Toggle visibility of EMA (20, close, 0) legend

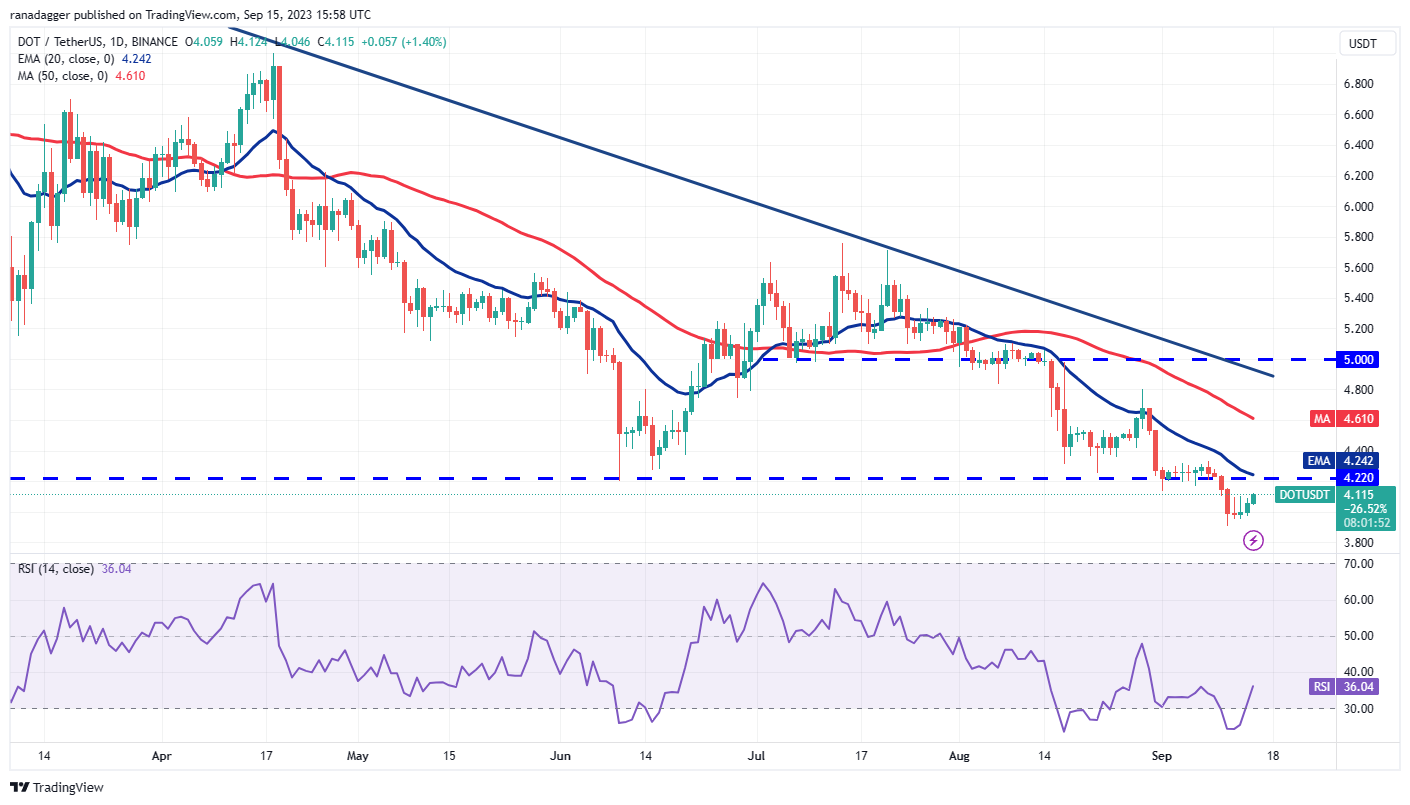click(x=67, y=59)
